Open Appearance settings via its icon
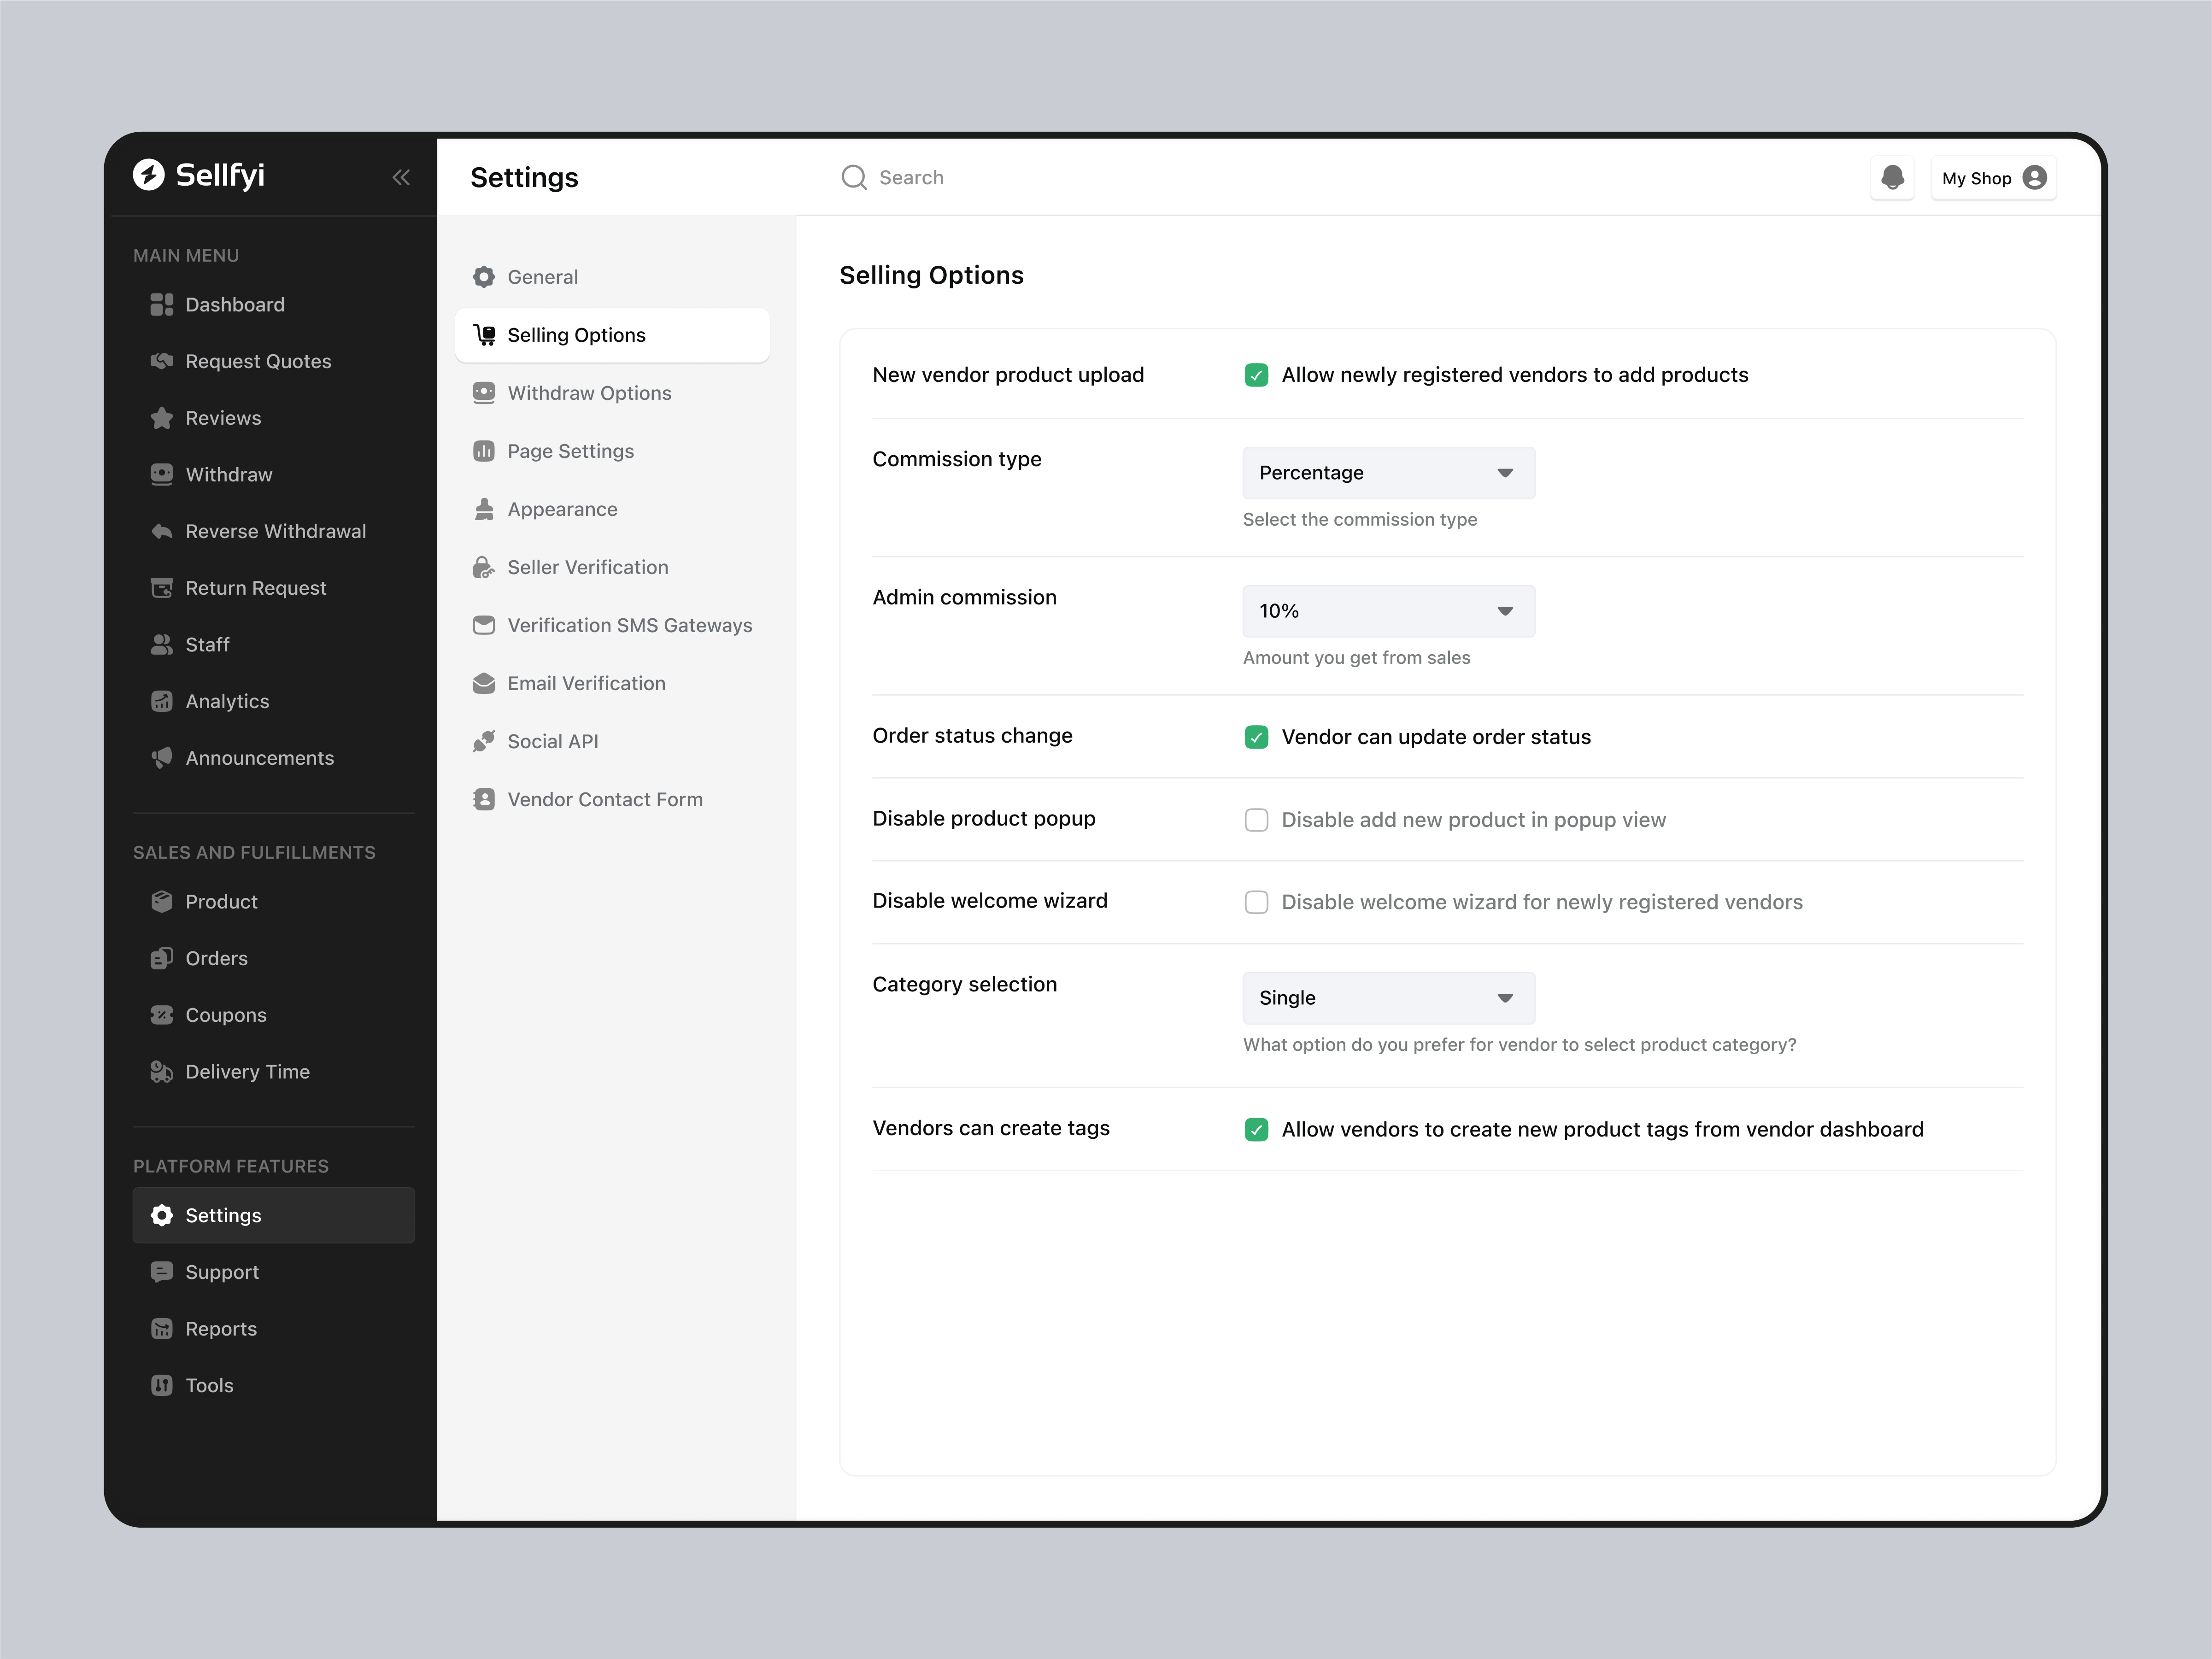 click(x=484, y=509)
